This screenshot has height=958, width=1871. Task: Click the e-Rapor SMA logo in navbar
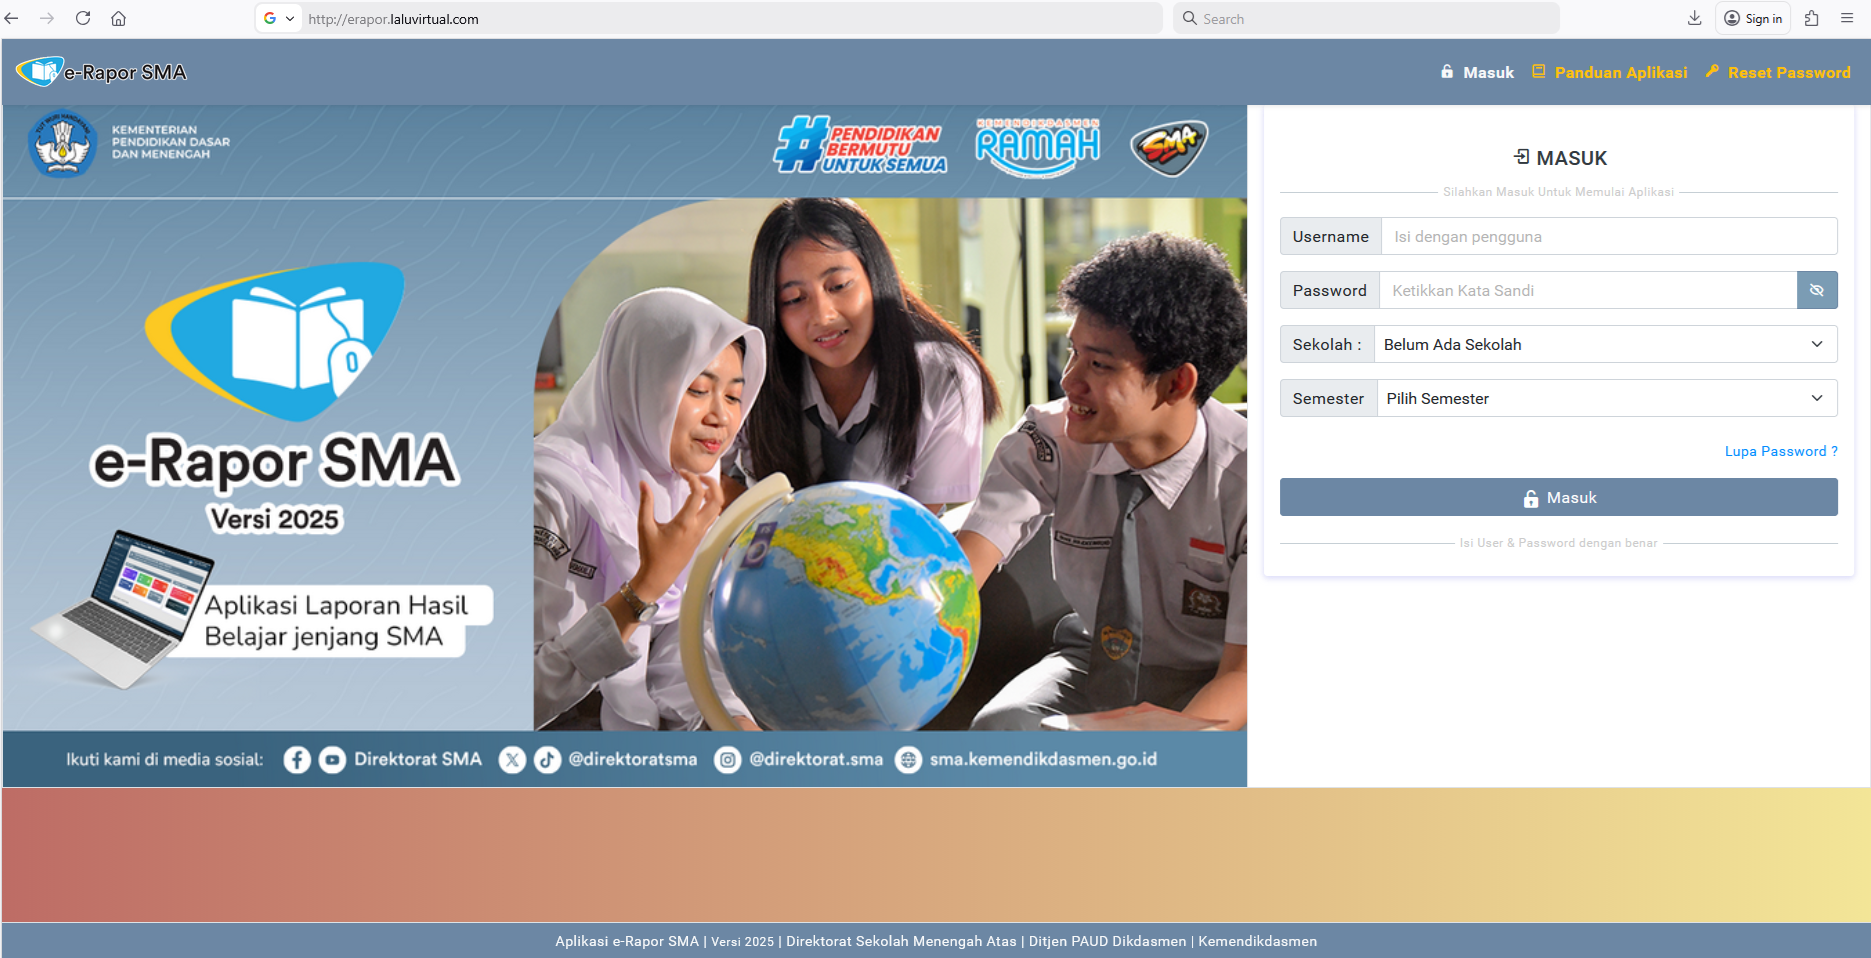point(101,72)
